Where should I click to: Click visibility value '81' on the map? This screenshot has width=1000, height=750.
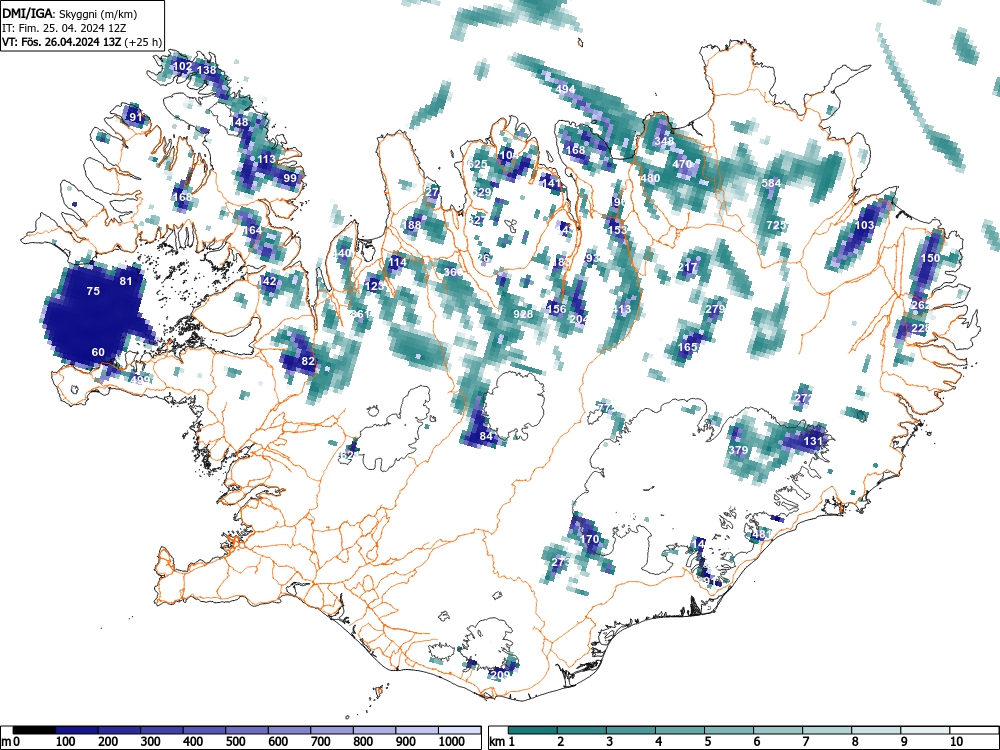point(126,281)
